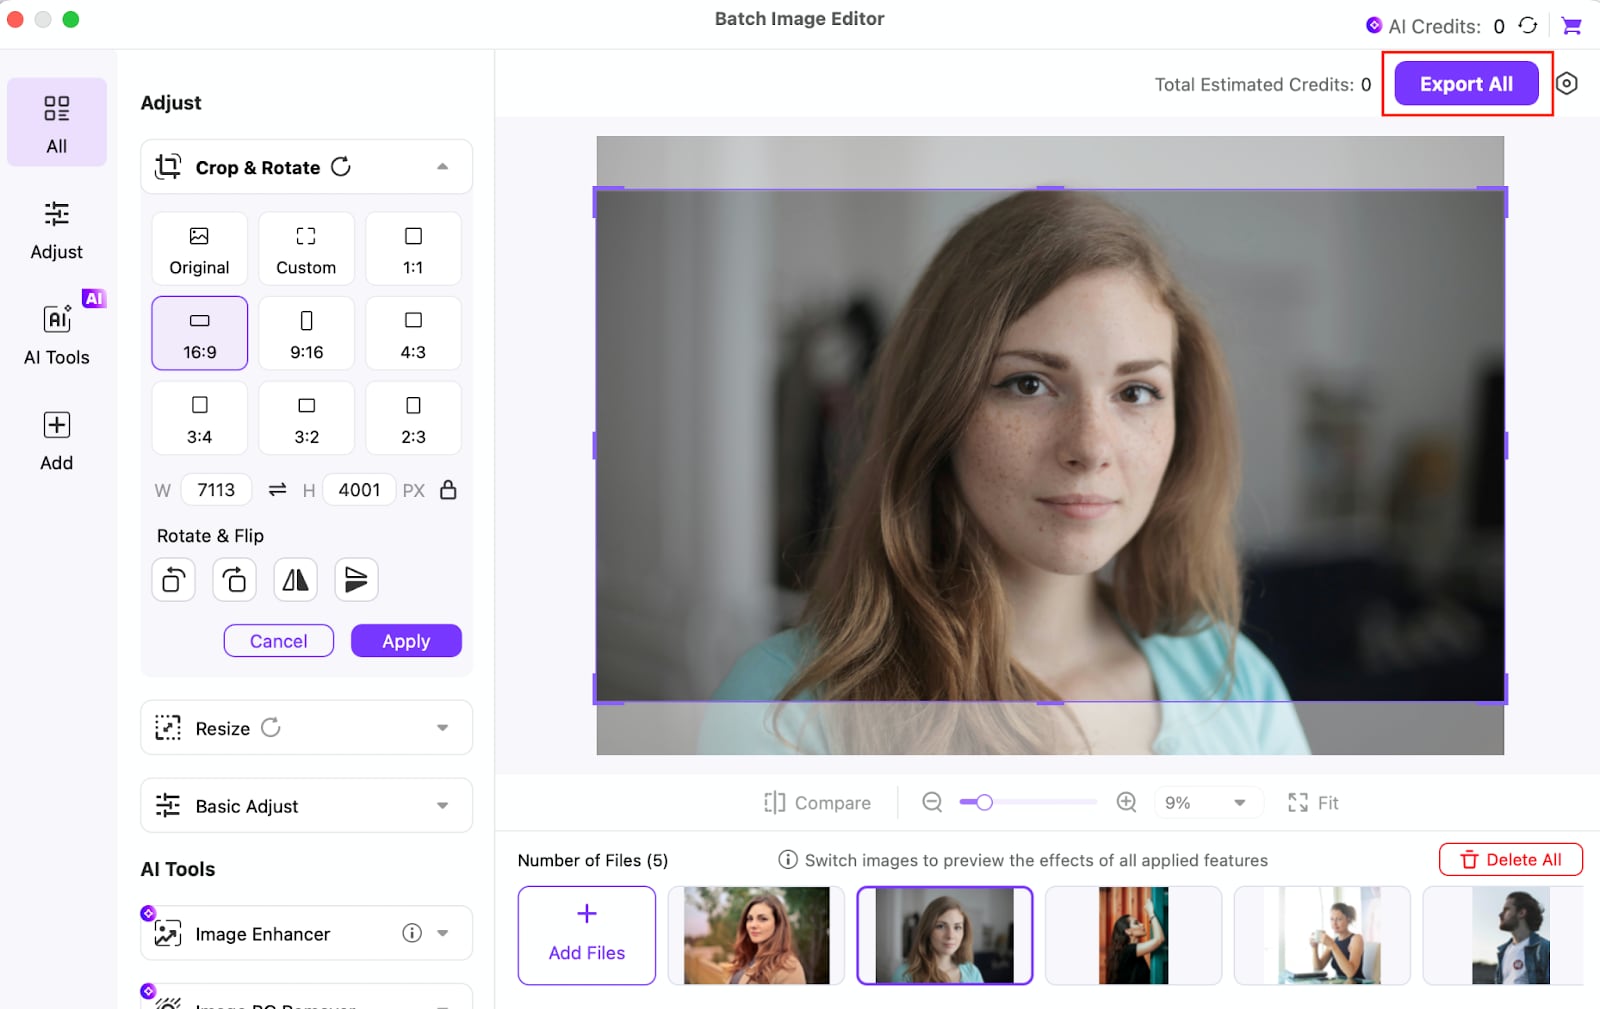
Task: Switch to the AI Tools sidebar tab
Action: point(57,335)
